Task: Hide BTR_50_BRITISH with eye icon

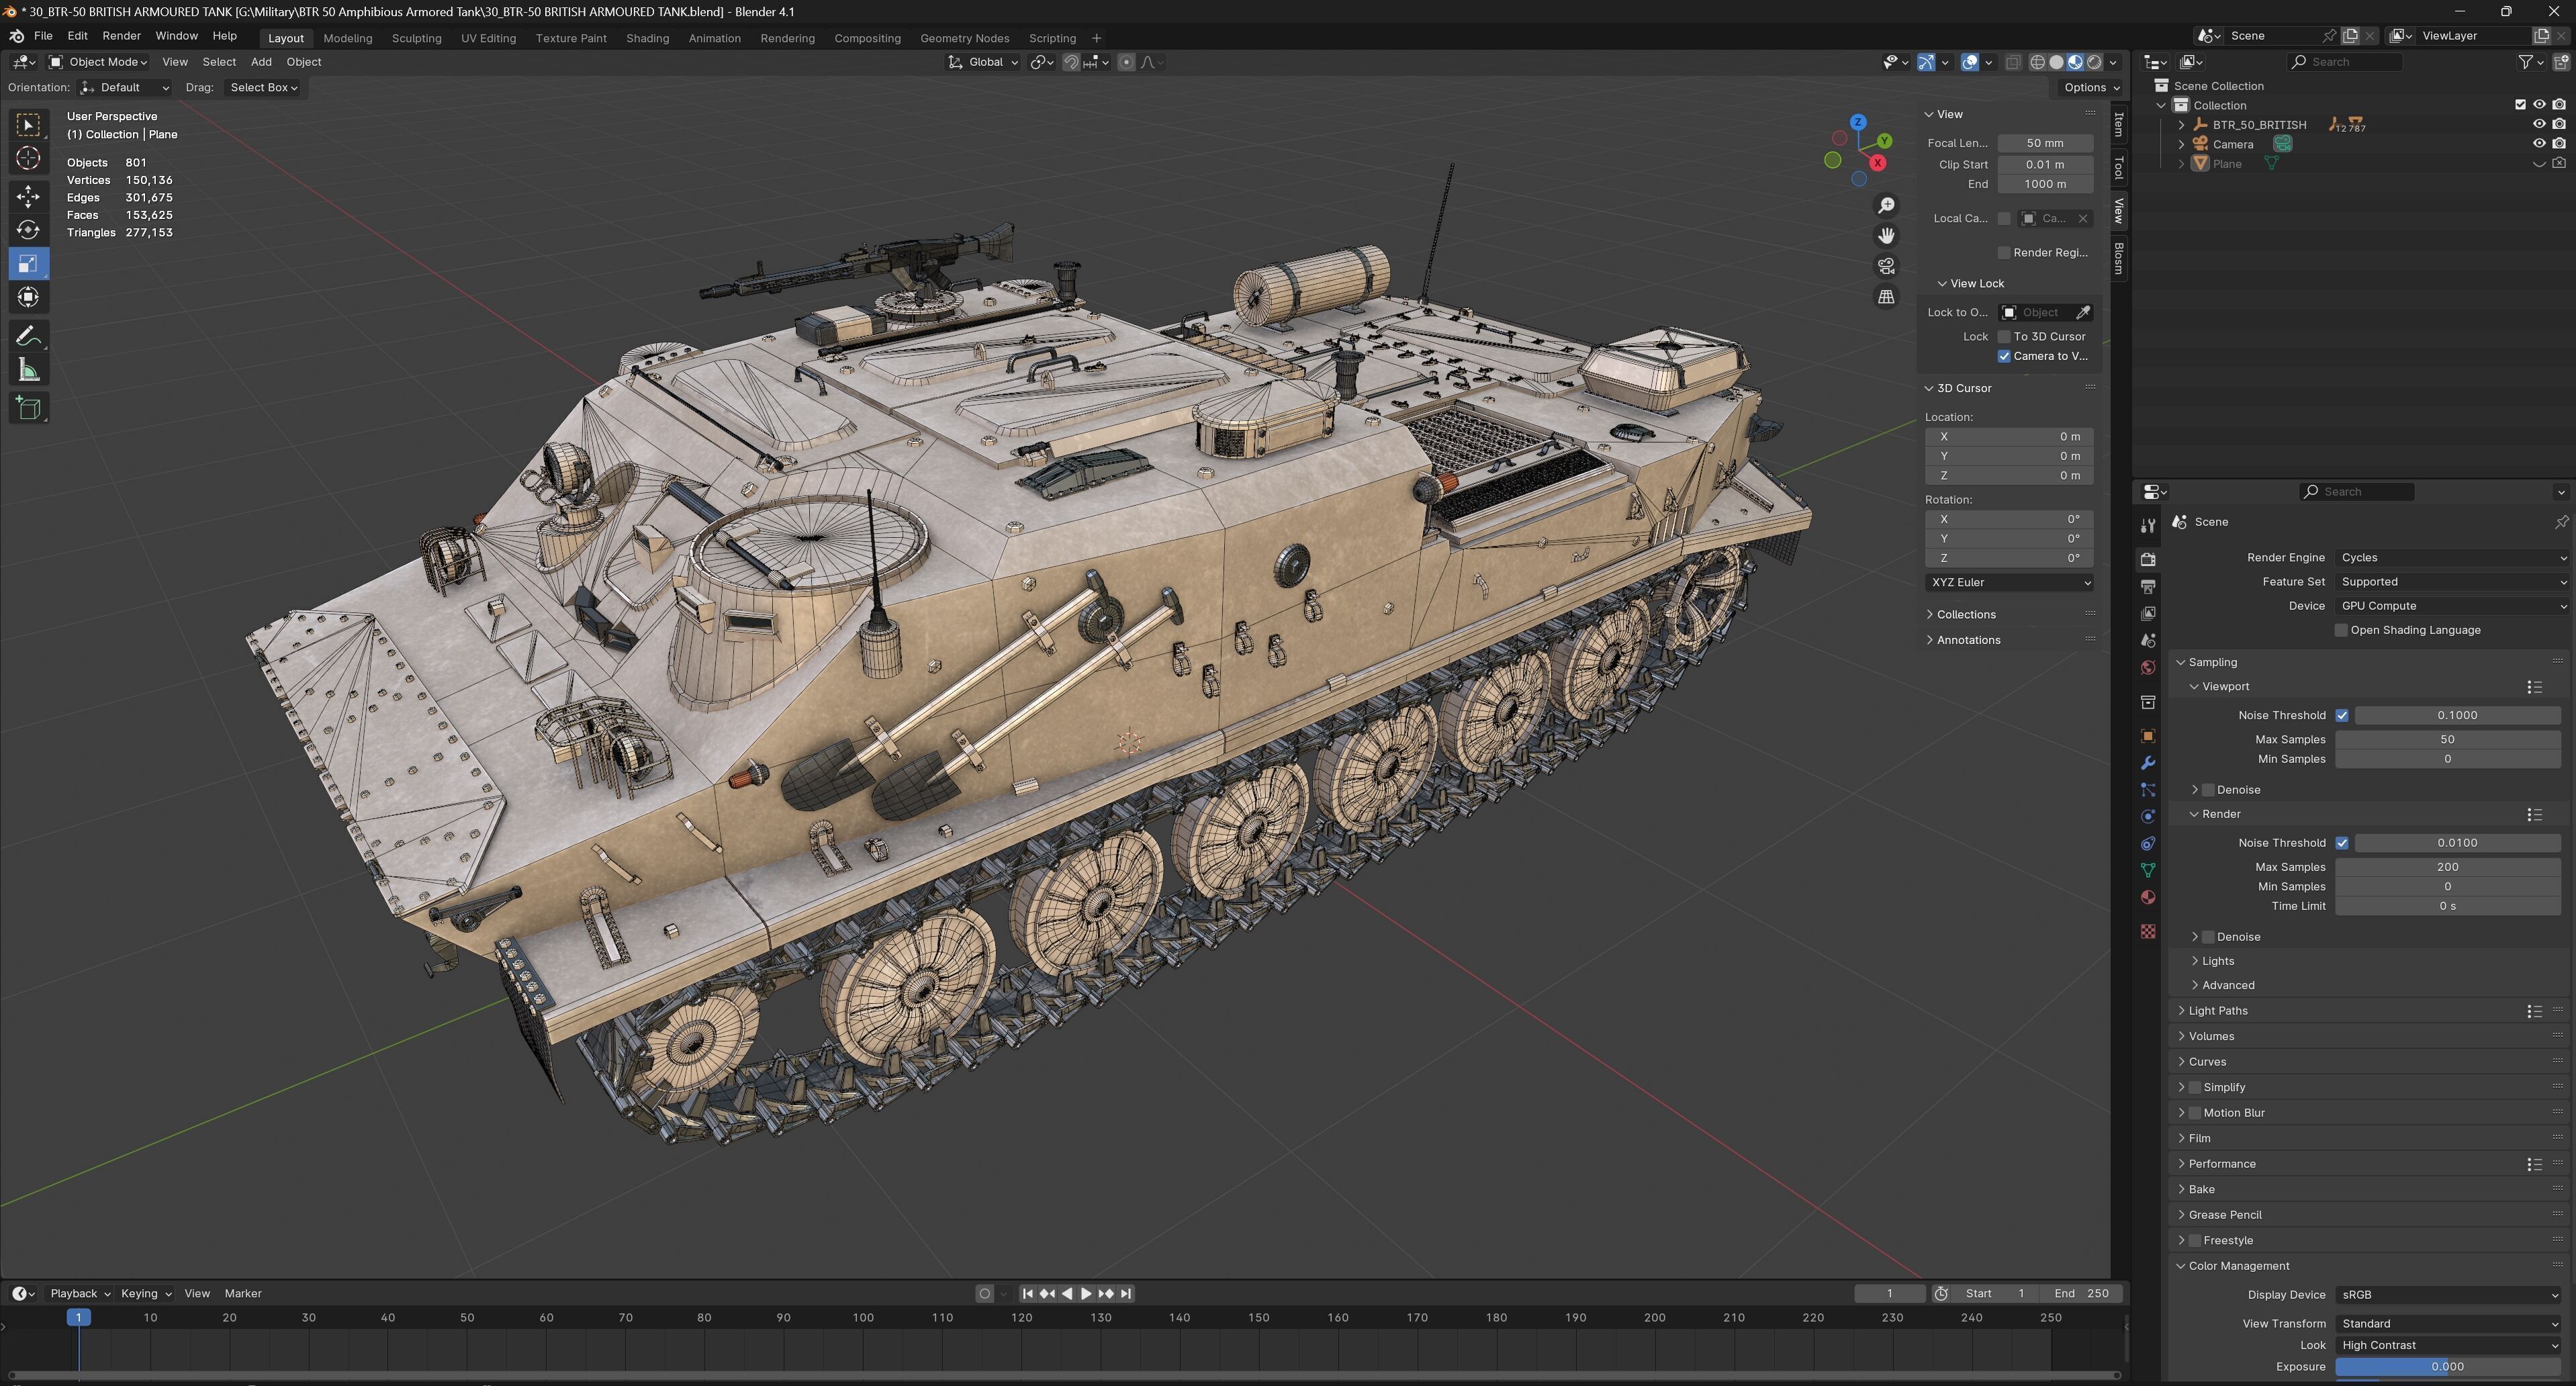Action: click(2539, 125)
